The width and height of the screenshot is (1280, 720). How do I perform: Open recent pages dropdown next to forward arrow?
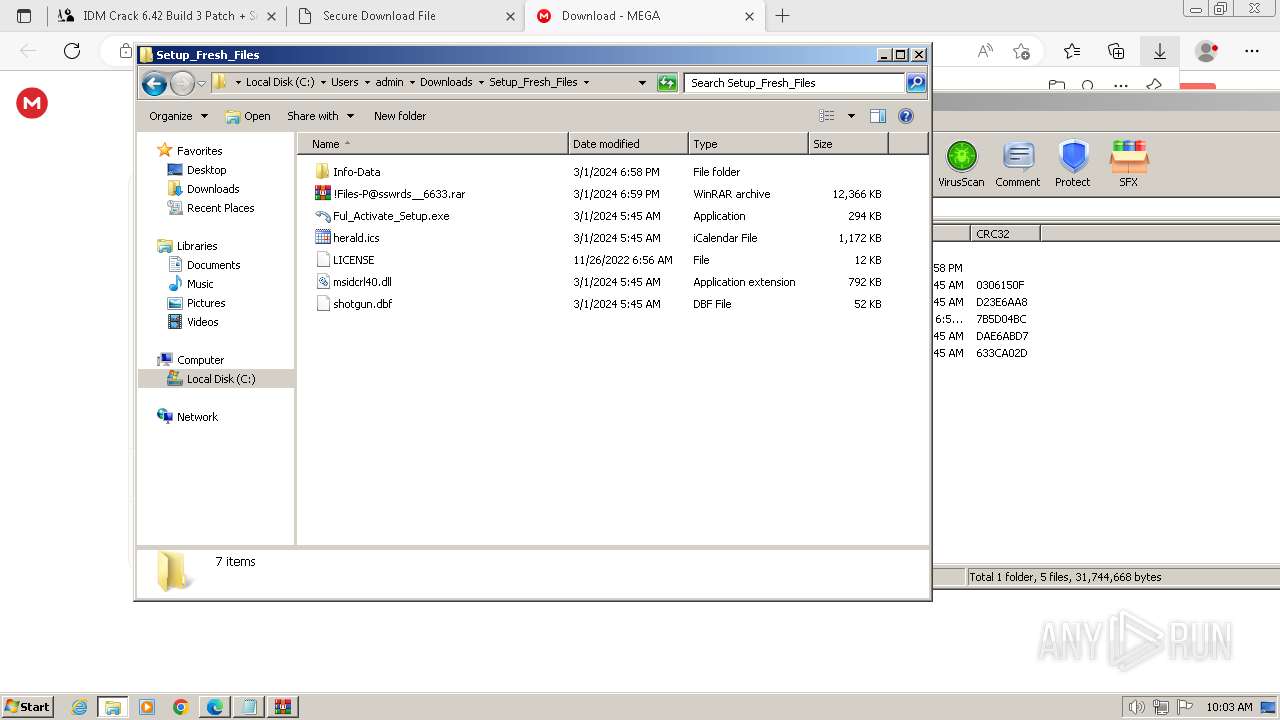tap(201, 83)
